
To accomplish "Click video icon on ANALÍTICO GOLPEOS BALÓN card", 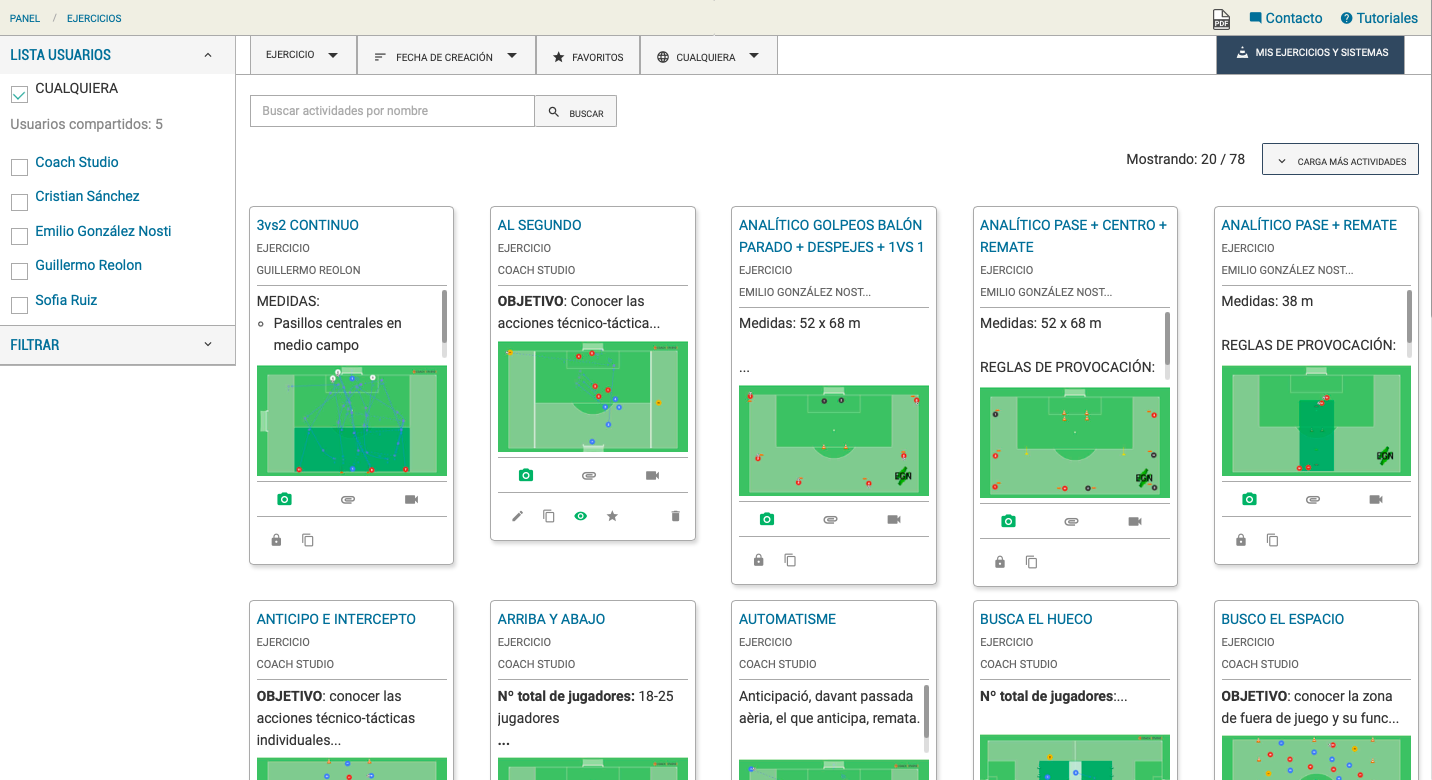I will (894, 519).
